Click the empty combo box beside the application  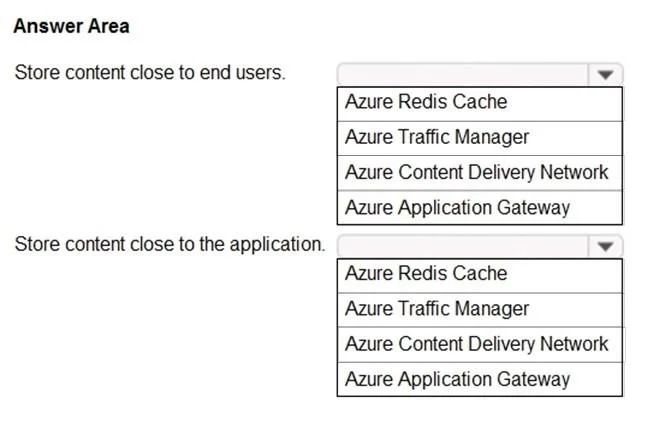[480, 246]
